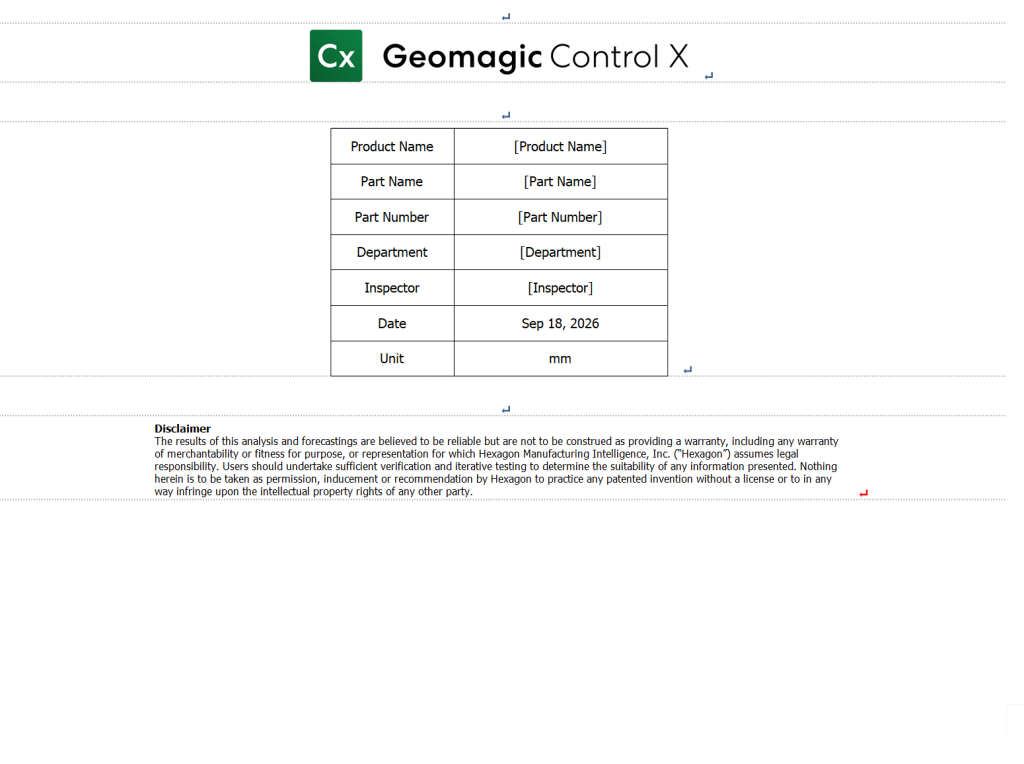Click the [Part Number] value cell
Viewport: 1024px width, 764px height.
click(x=560, y=217)
